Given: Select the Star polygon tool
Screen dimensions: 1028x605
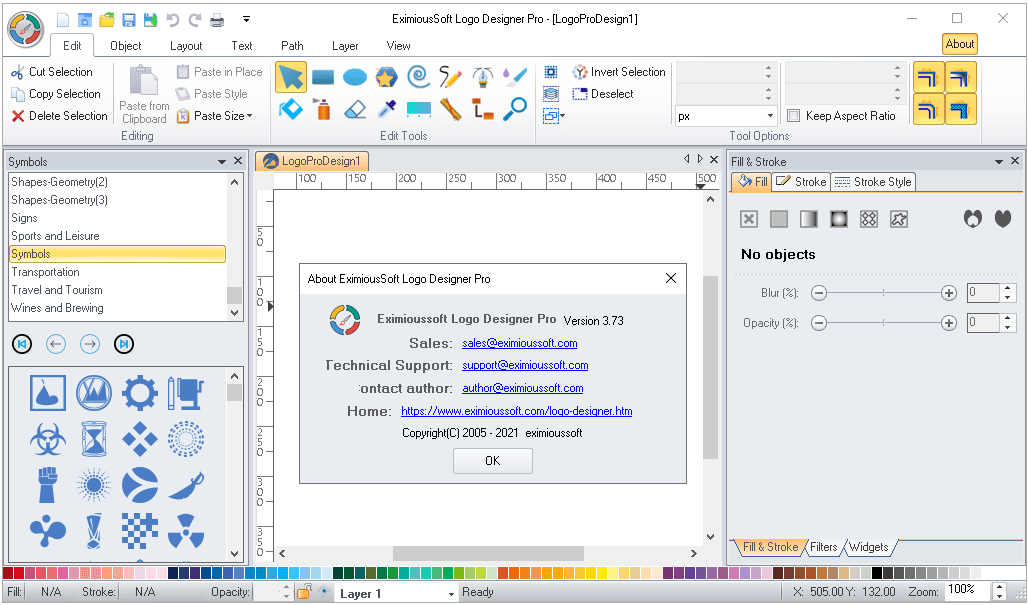Looking at the screenshot, I should pos(387,77).
